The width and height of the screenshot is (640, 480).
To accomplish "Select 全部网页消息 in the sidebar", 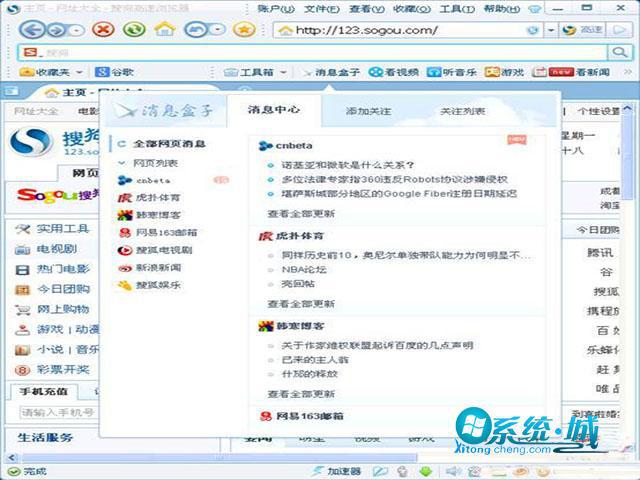I will 169,144.
